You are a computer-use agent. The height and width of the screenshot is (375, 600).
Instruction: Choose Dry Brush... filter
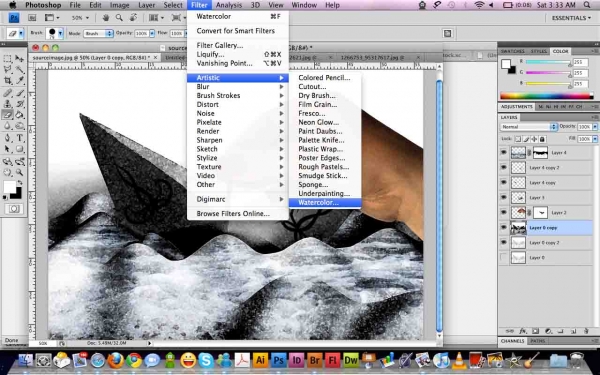[x=325, y=96]
